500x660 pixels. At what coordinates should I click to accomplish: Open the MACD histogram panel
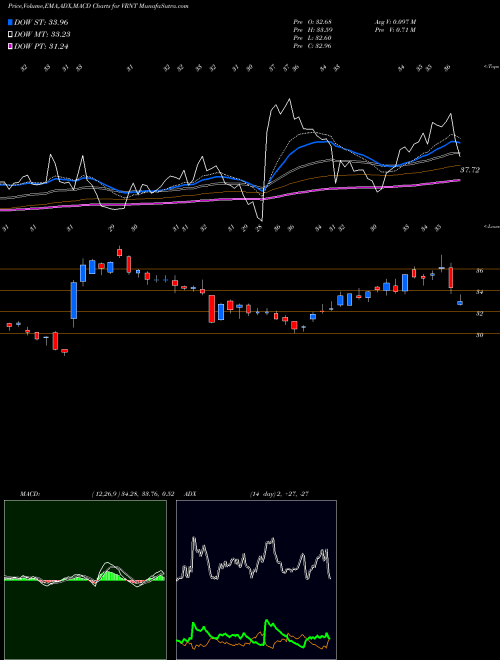[x=85, y=580]
